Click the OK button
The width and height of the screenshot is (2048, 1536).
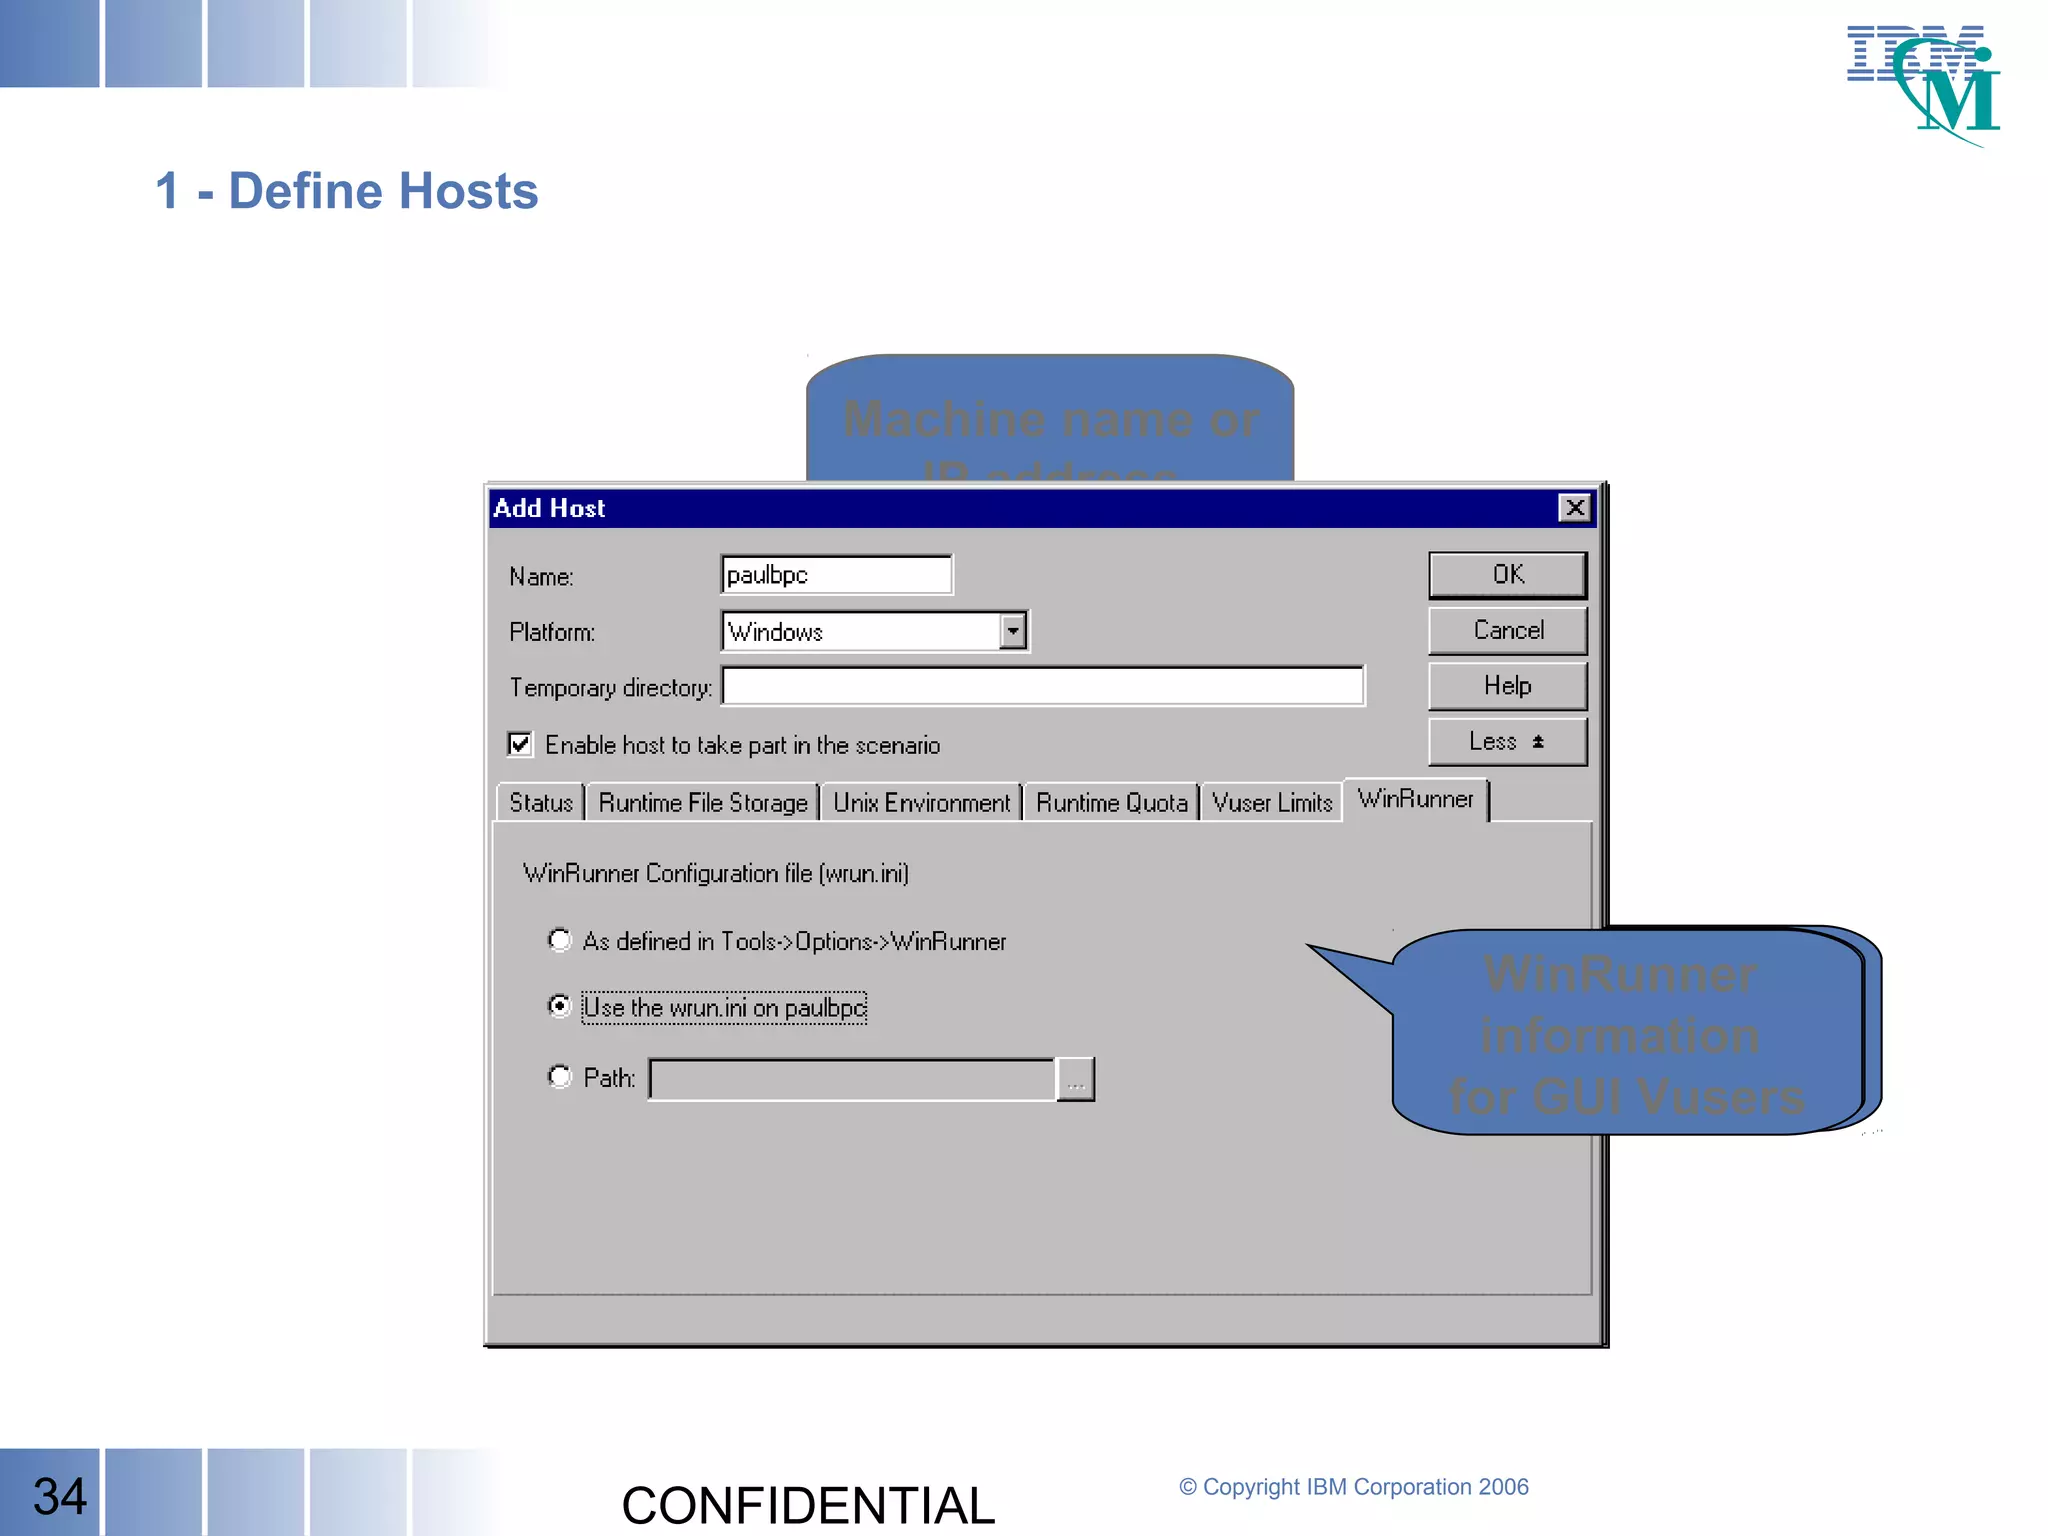point(1507,574)
